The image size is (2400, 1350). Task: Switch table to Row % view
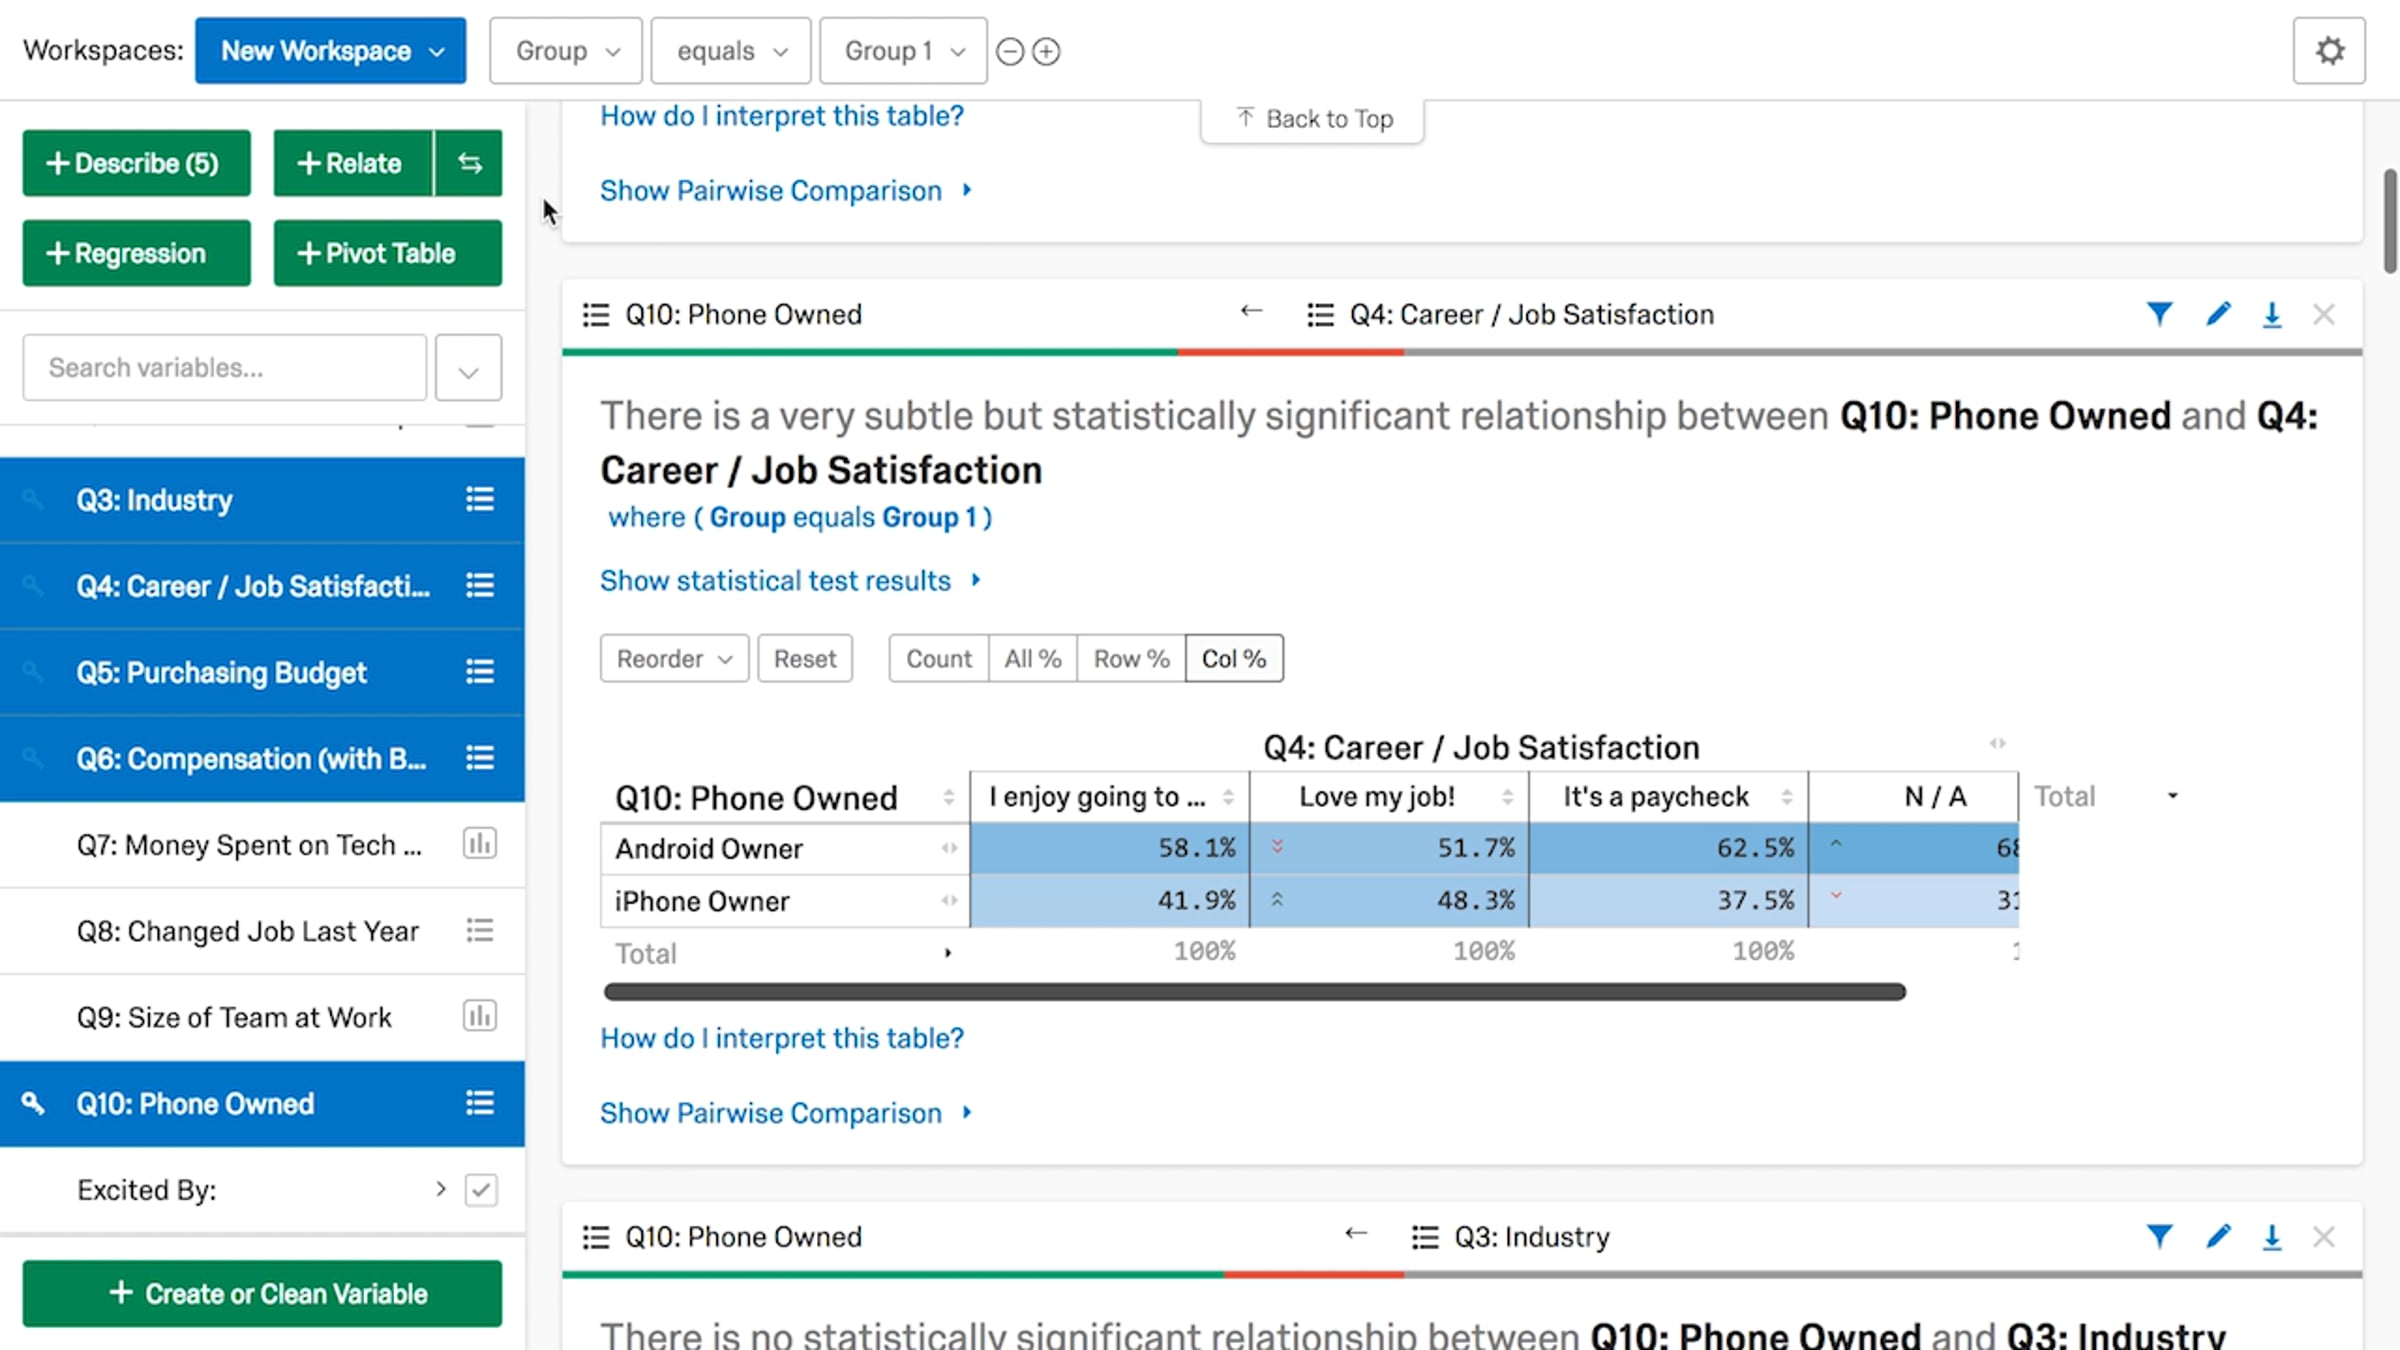click(1131, 659)
